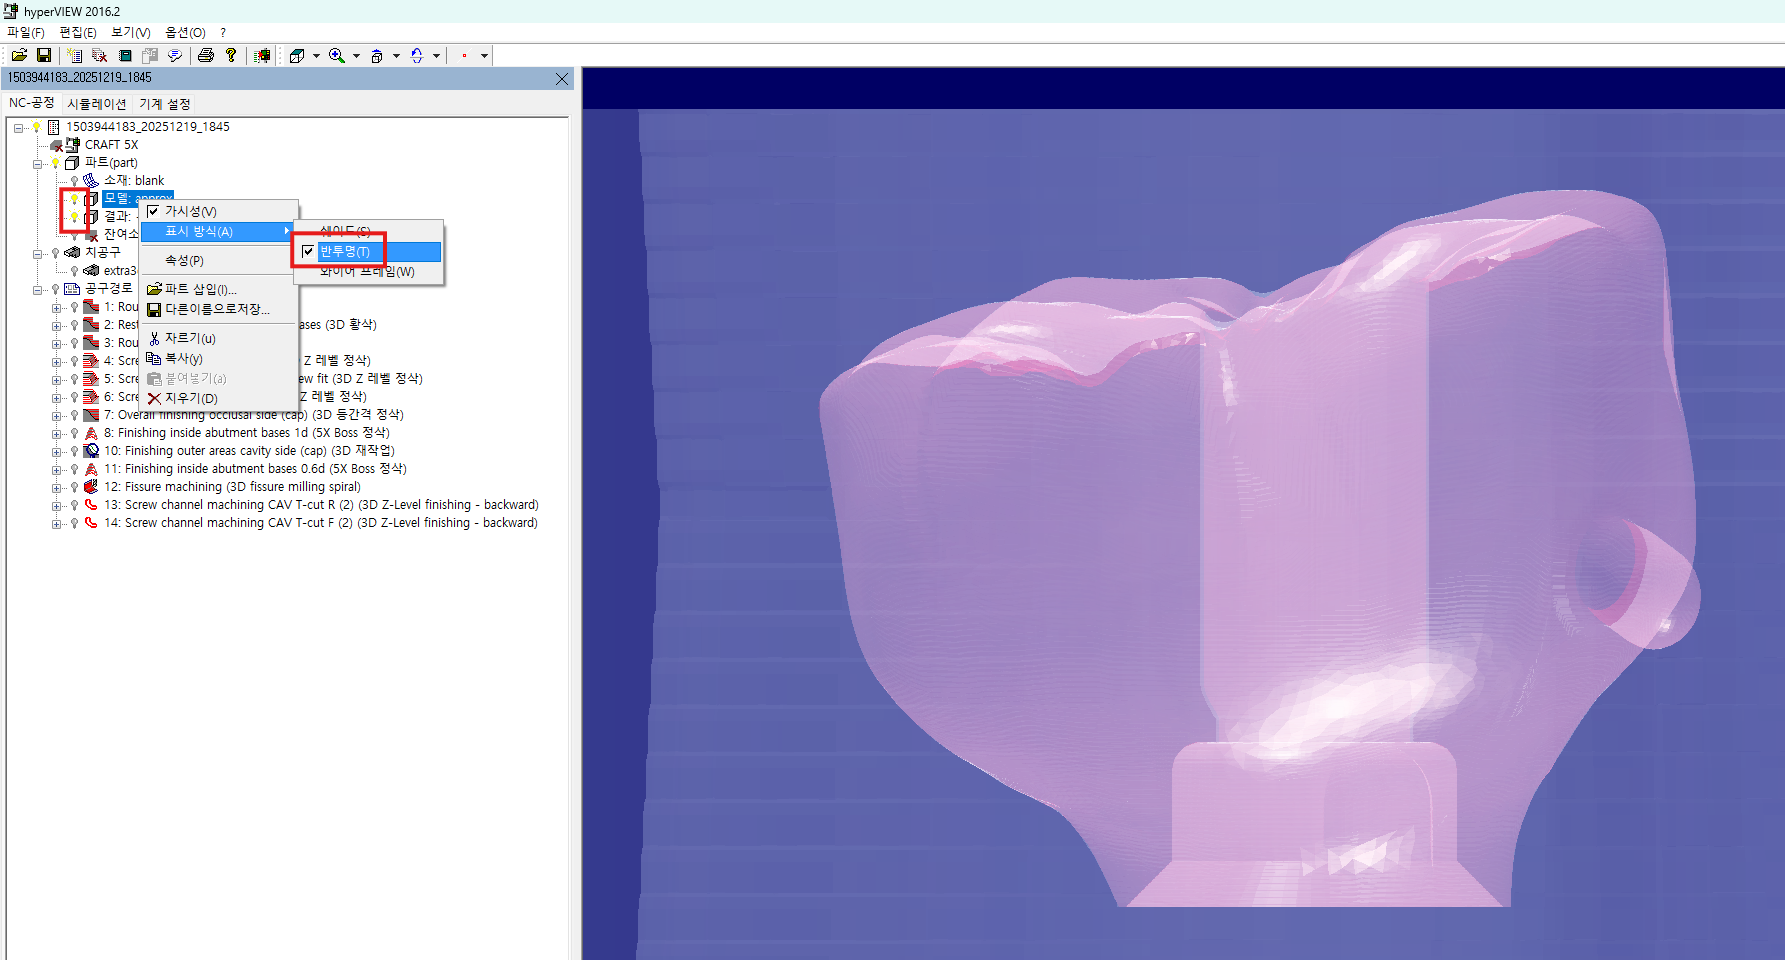Click the speech bubble comment toolbar icon

click(x=175, y=56)
